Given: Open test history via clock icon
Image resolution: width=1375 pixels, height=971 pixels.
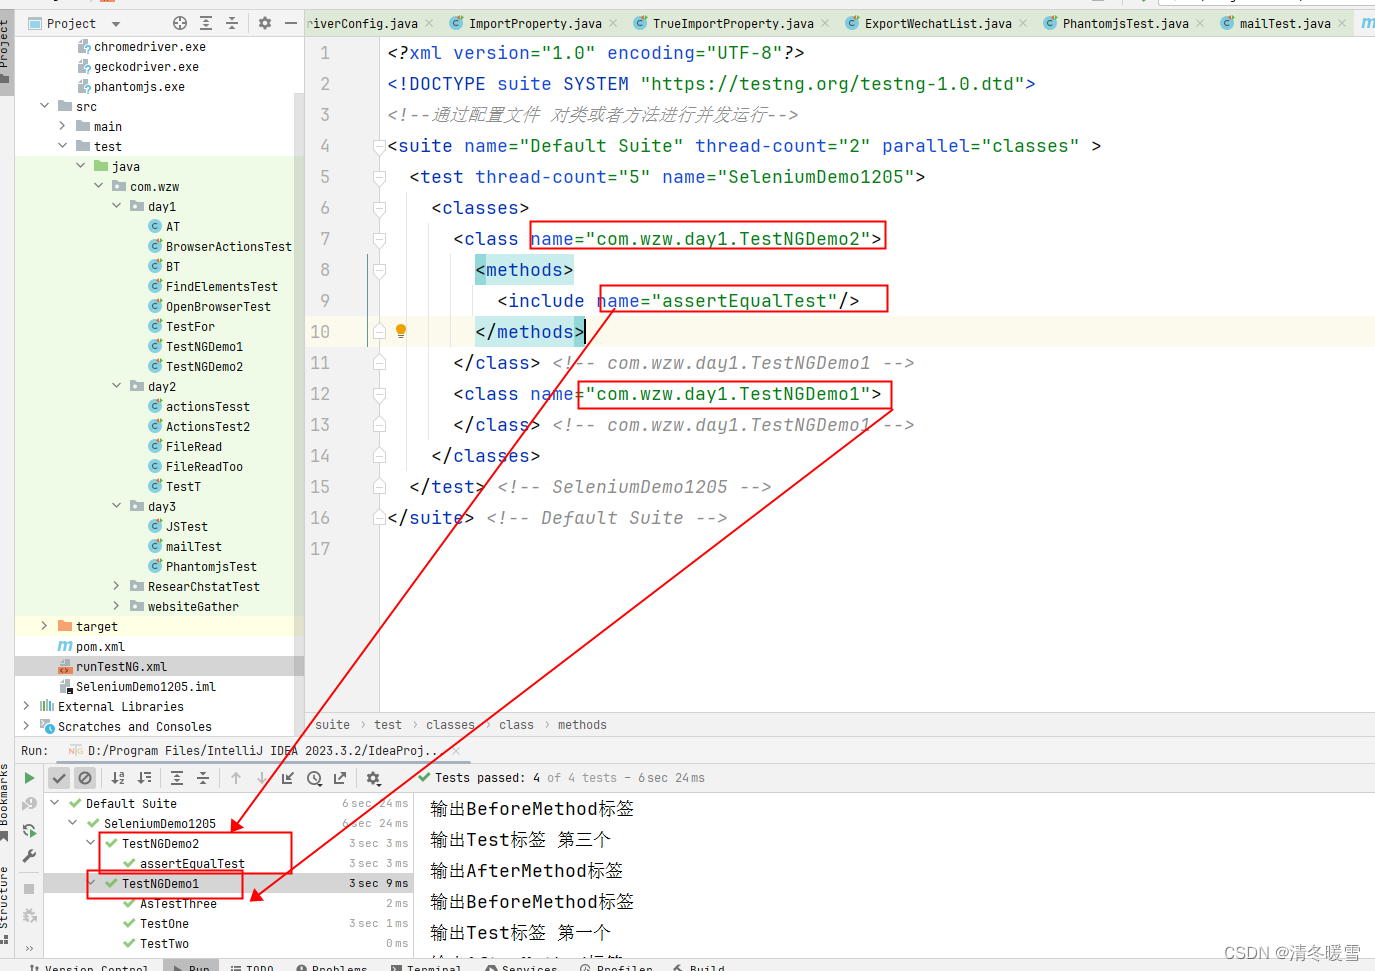Looking at the screenshot, I should pos(313,778).
